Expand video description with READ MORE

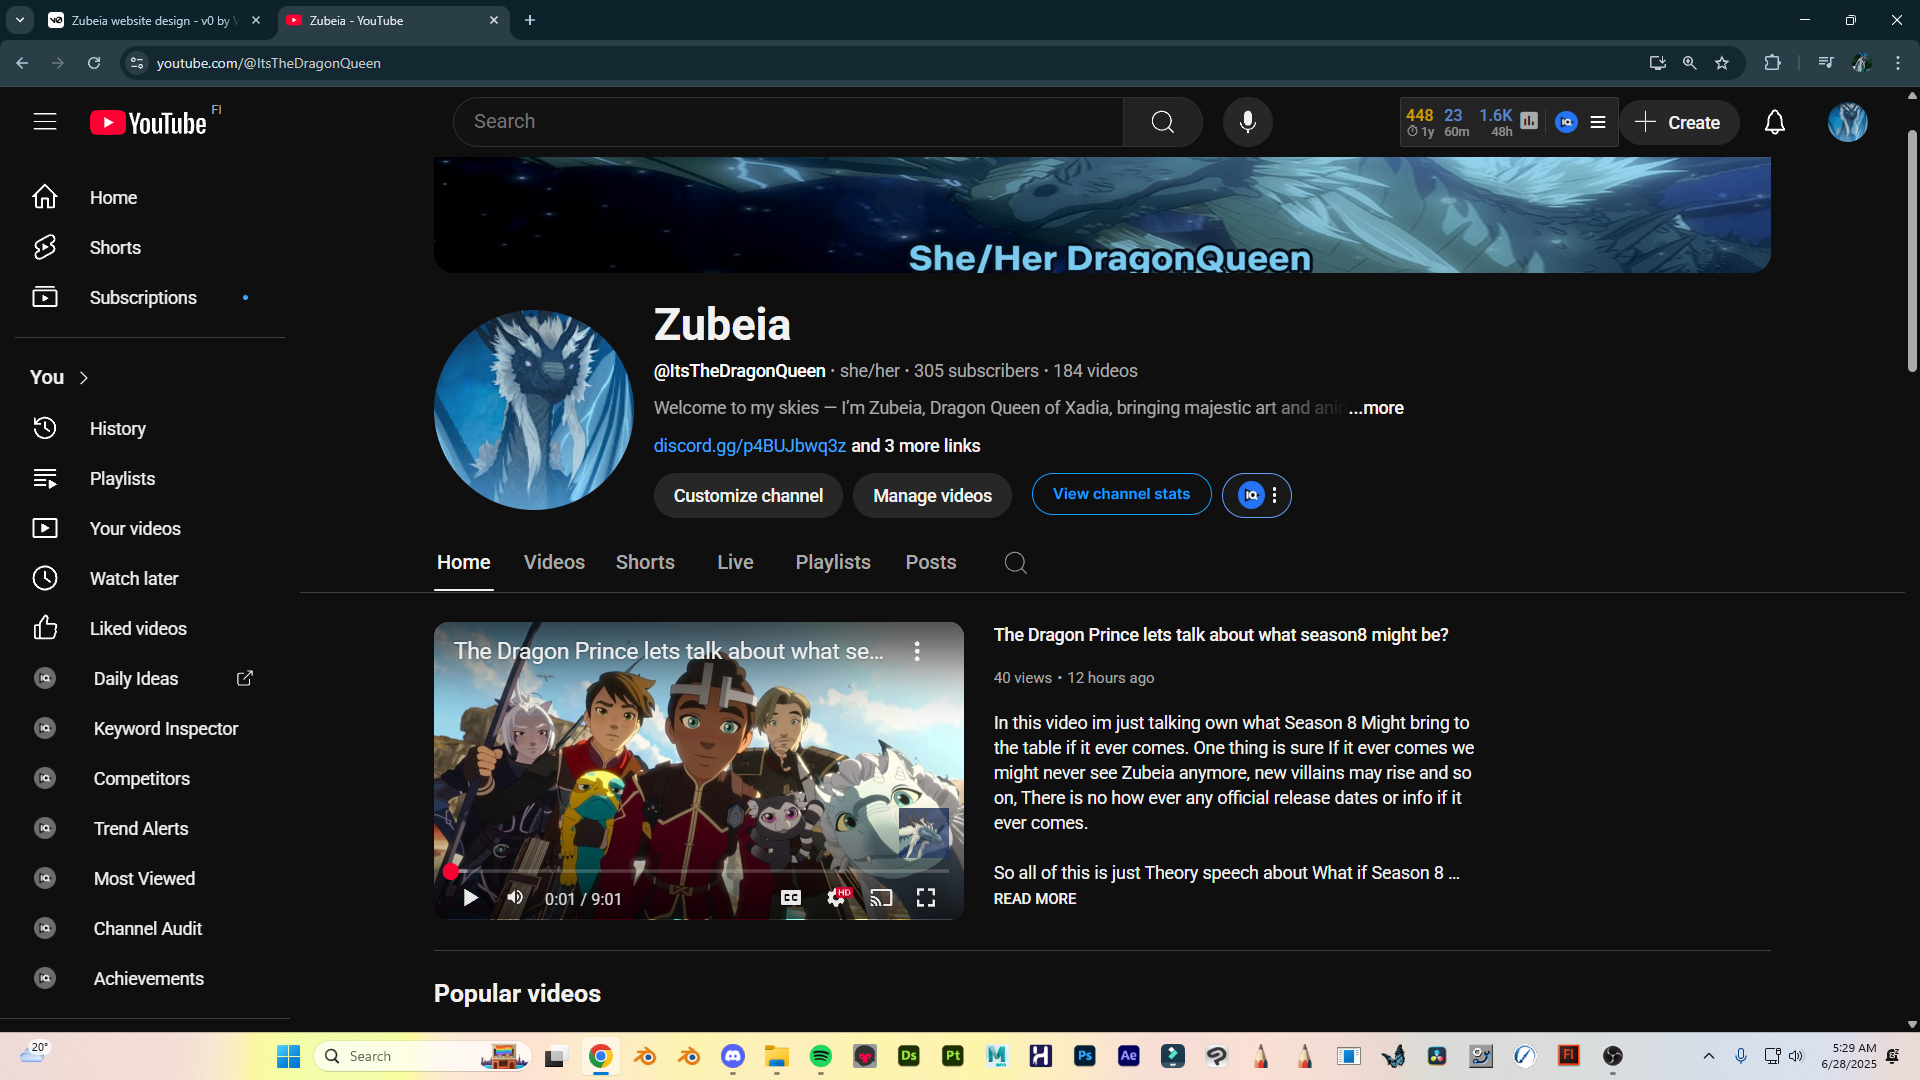[1035, 899]
